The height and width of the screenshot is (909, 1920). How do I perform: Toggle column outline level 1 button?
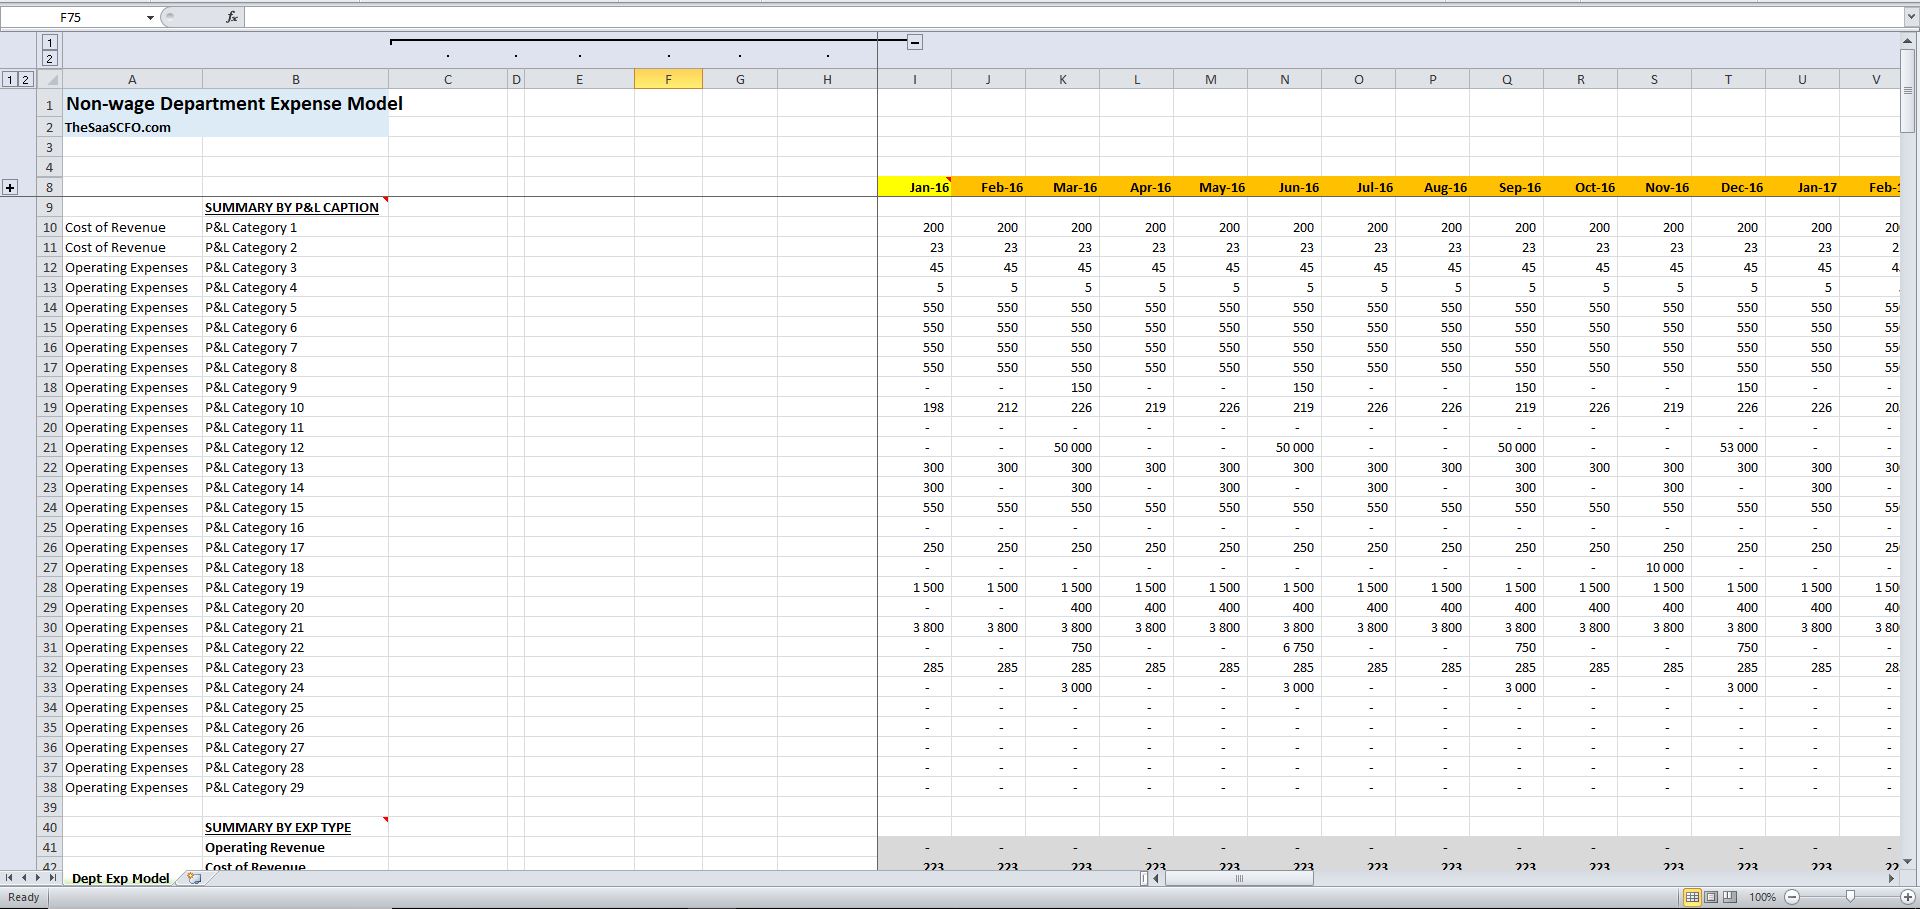[48, 43]
